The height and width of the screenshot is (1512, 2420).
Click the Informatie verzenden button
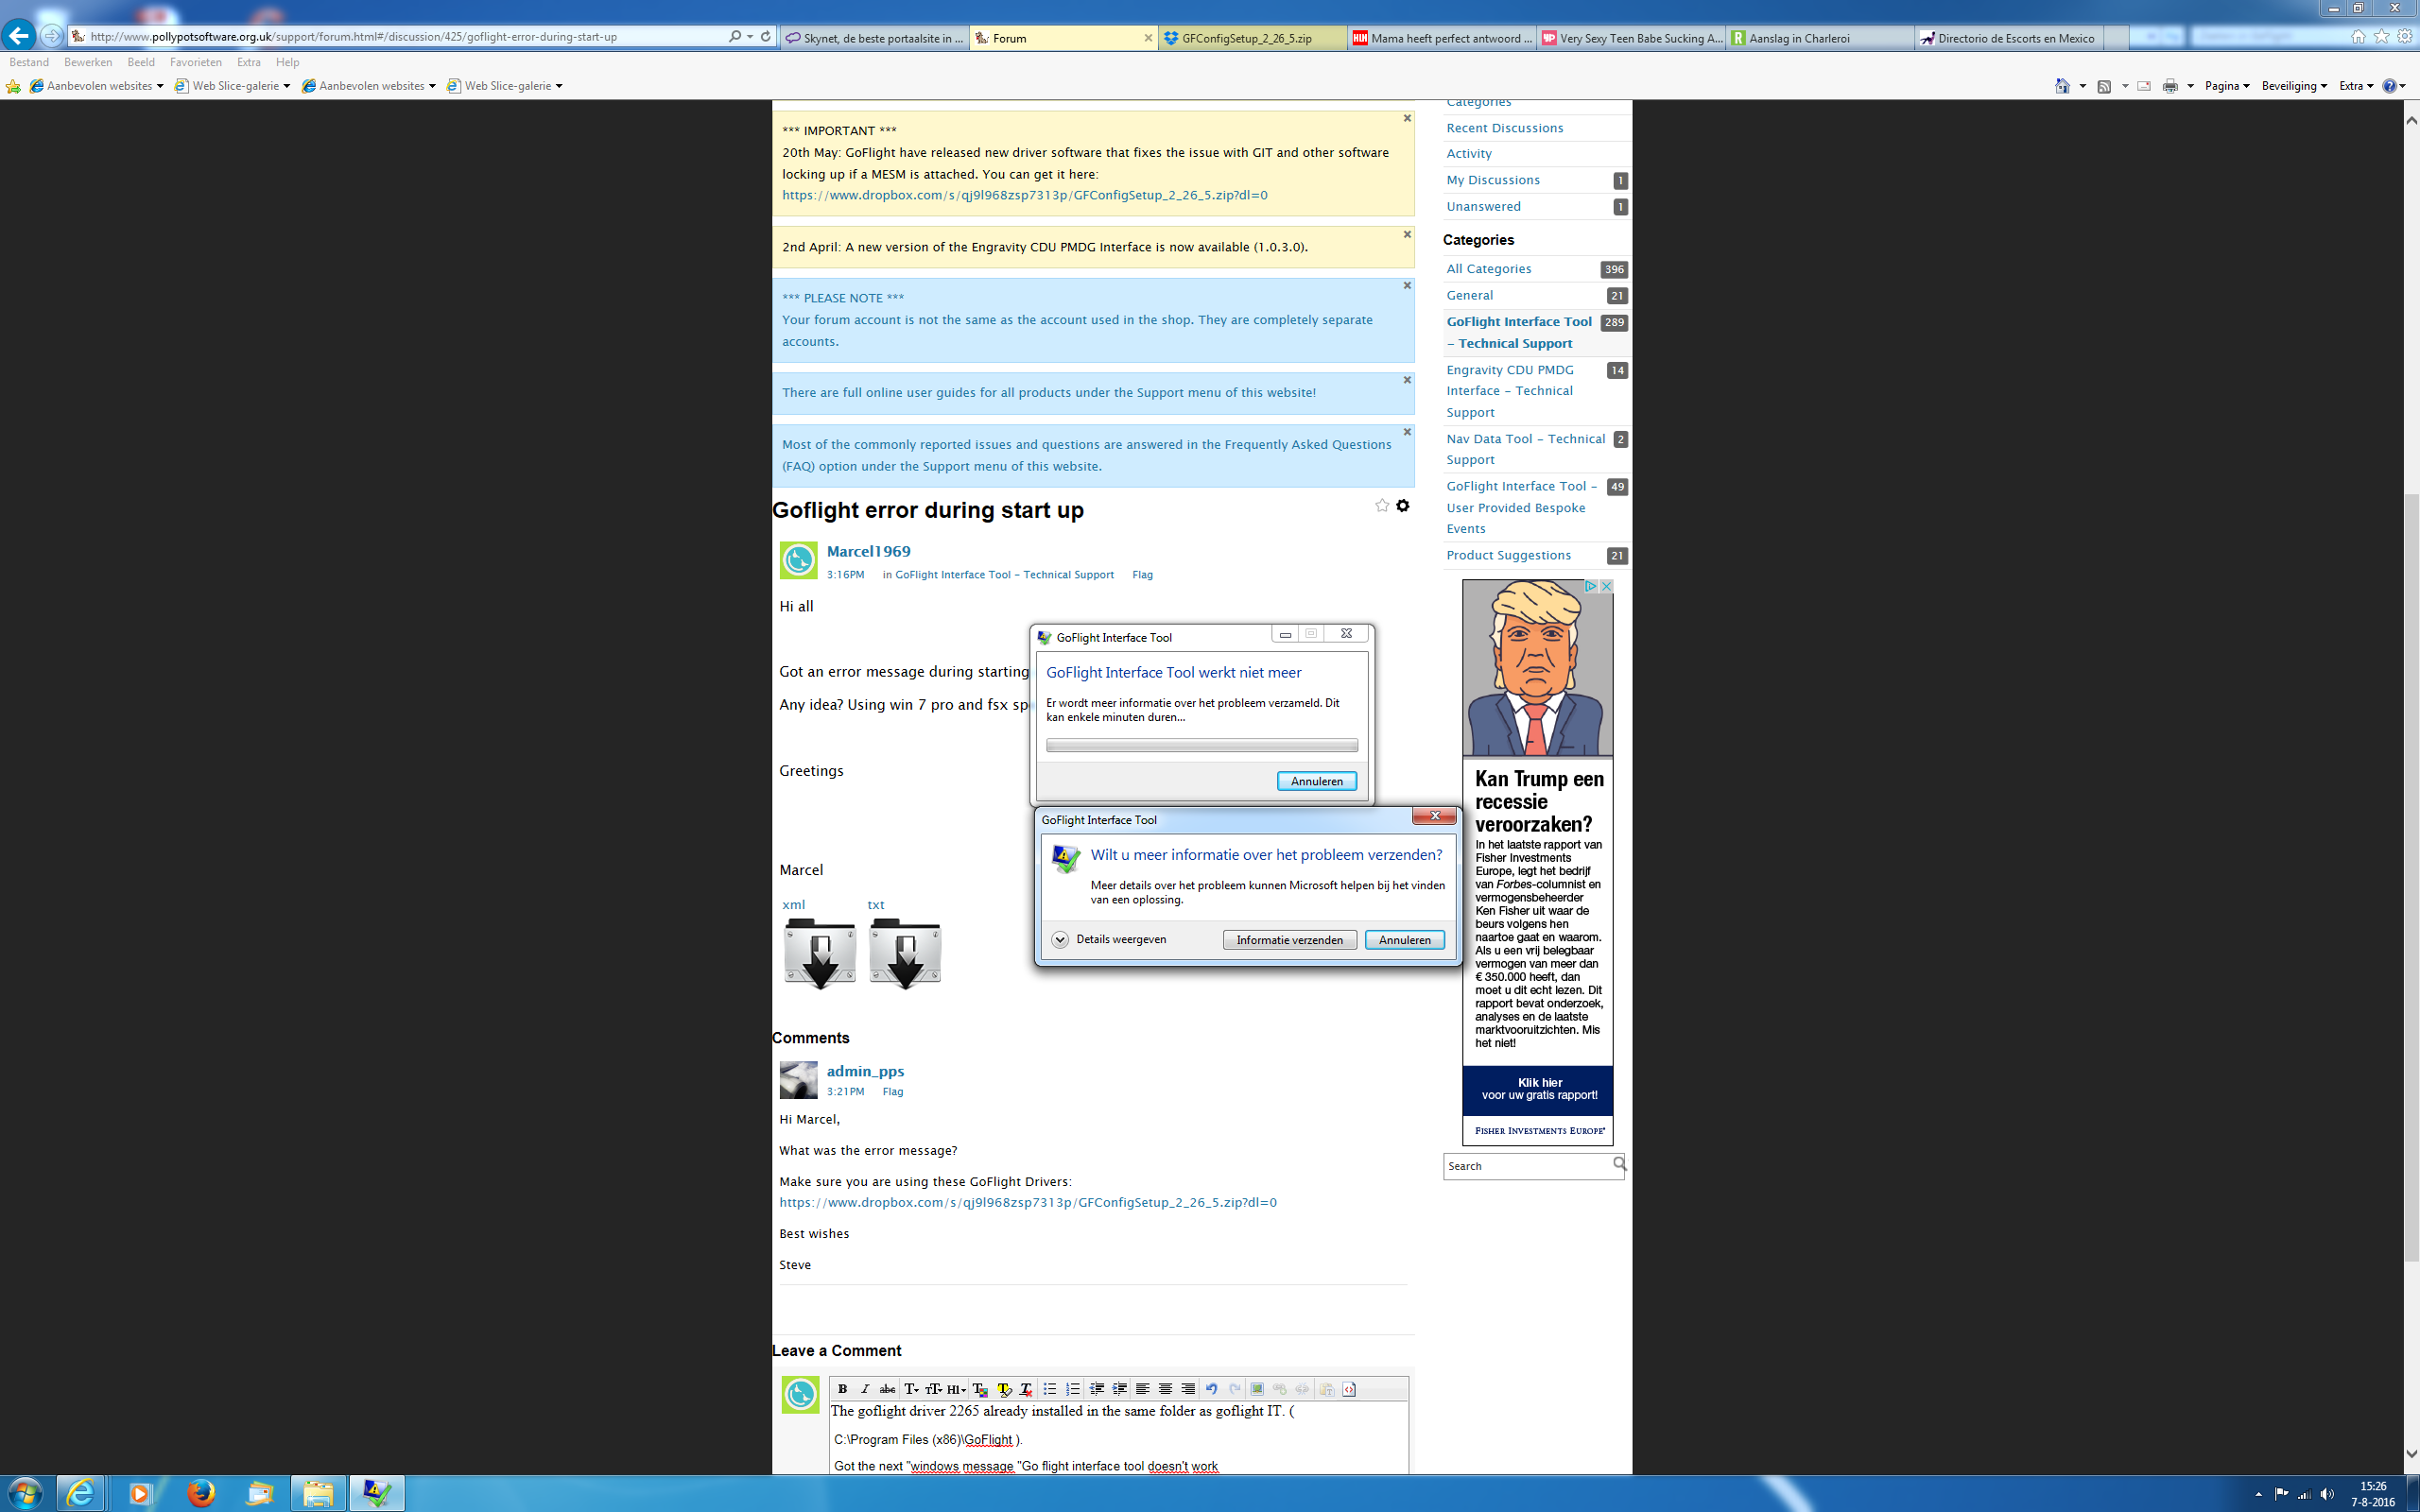pos(1289,940)
